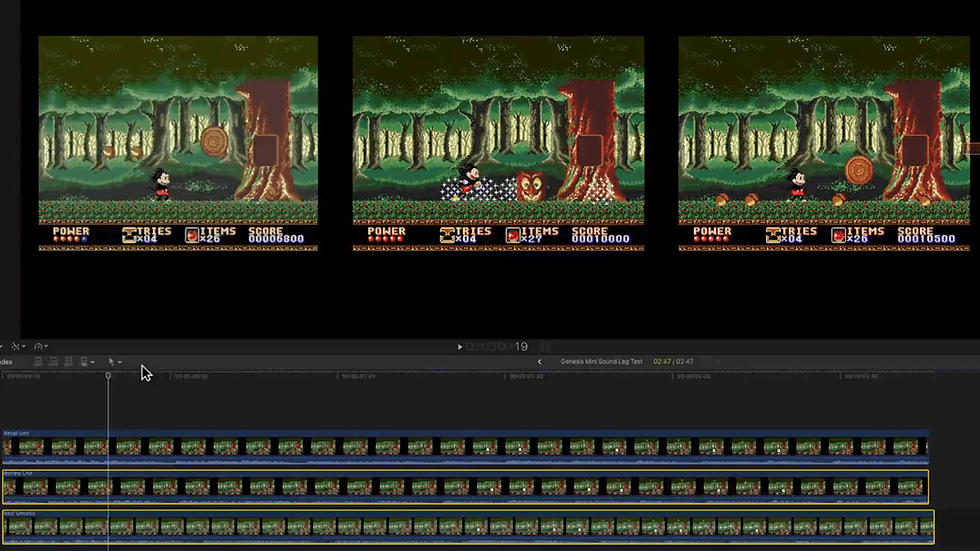Viewport: 980px width, 551px height.
Task: Click the left game video with score 00006800
Action: [178, 144]
